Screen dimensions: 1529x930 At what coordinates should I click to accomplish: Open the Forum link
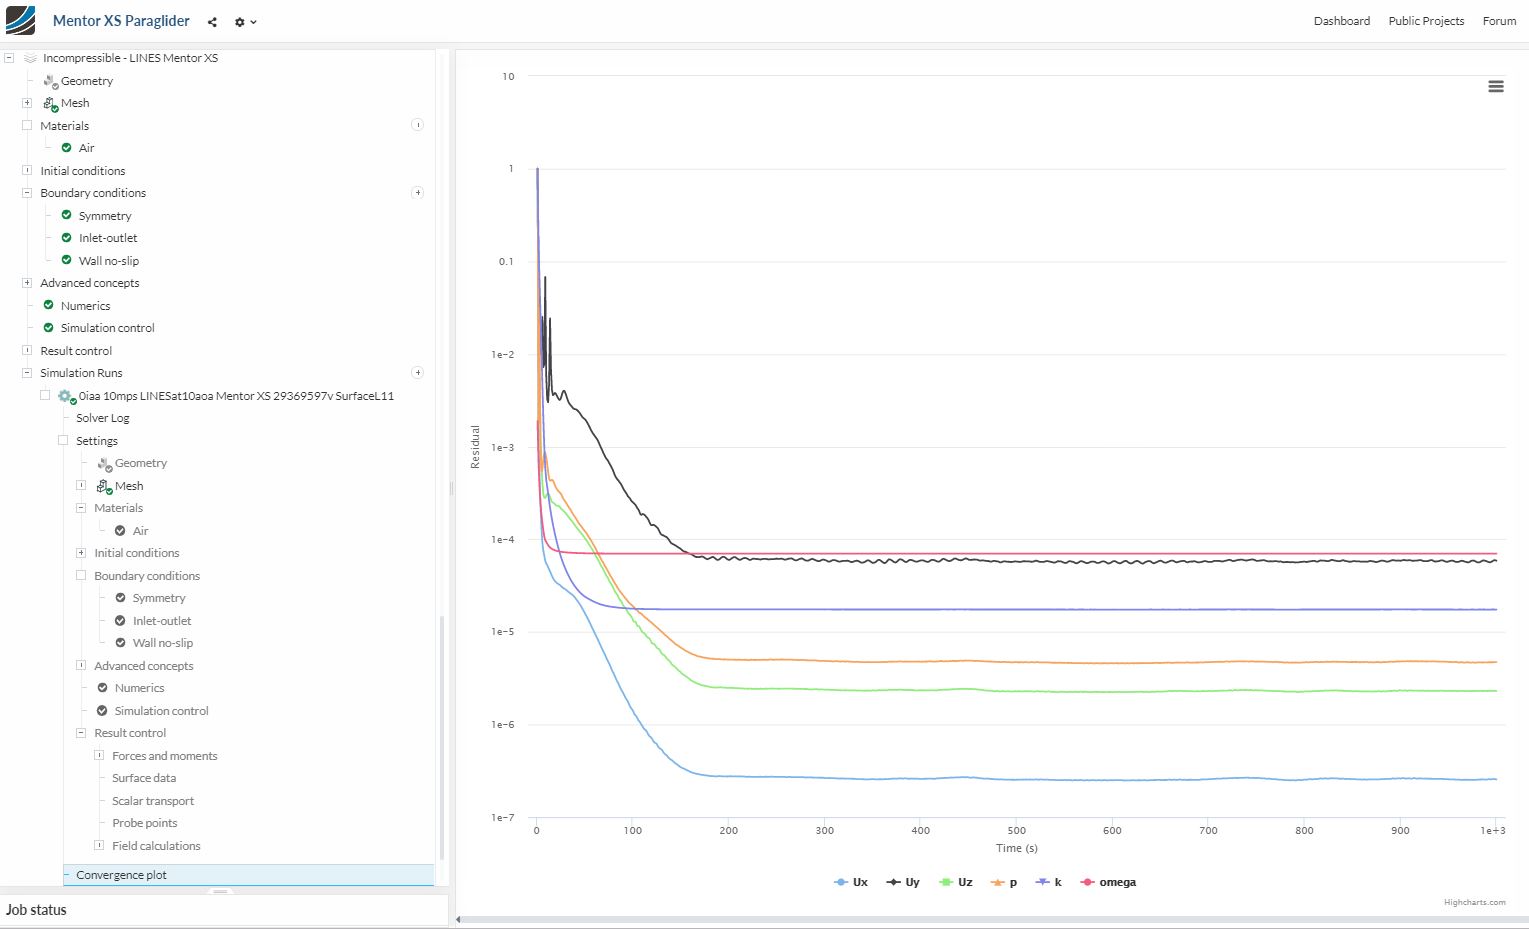(1499, 21)
